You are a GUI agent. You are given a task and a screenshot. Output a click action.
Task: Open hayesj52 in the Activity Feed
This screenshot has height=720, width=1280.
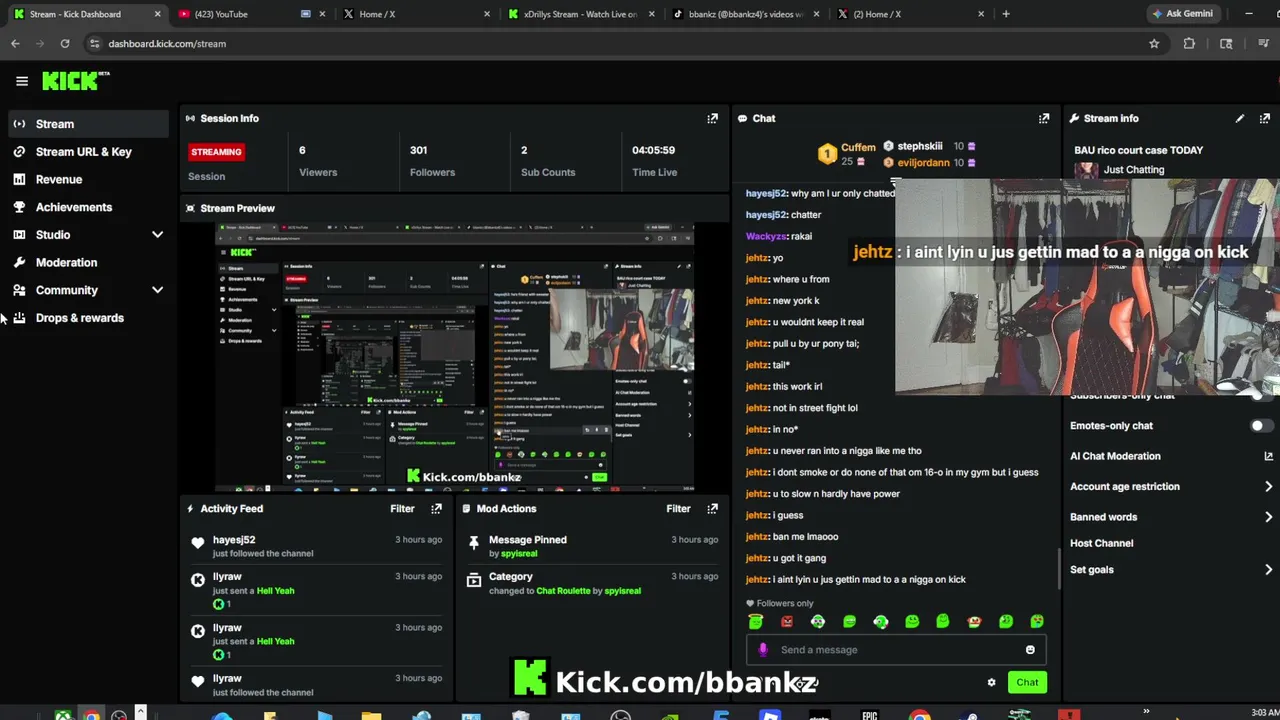(x=234, y=539)
